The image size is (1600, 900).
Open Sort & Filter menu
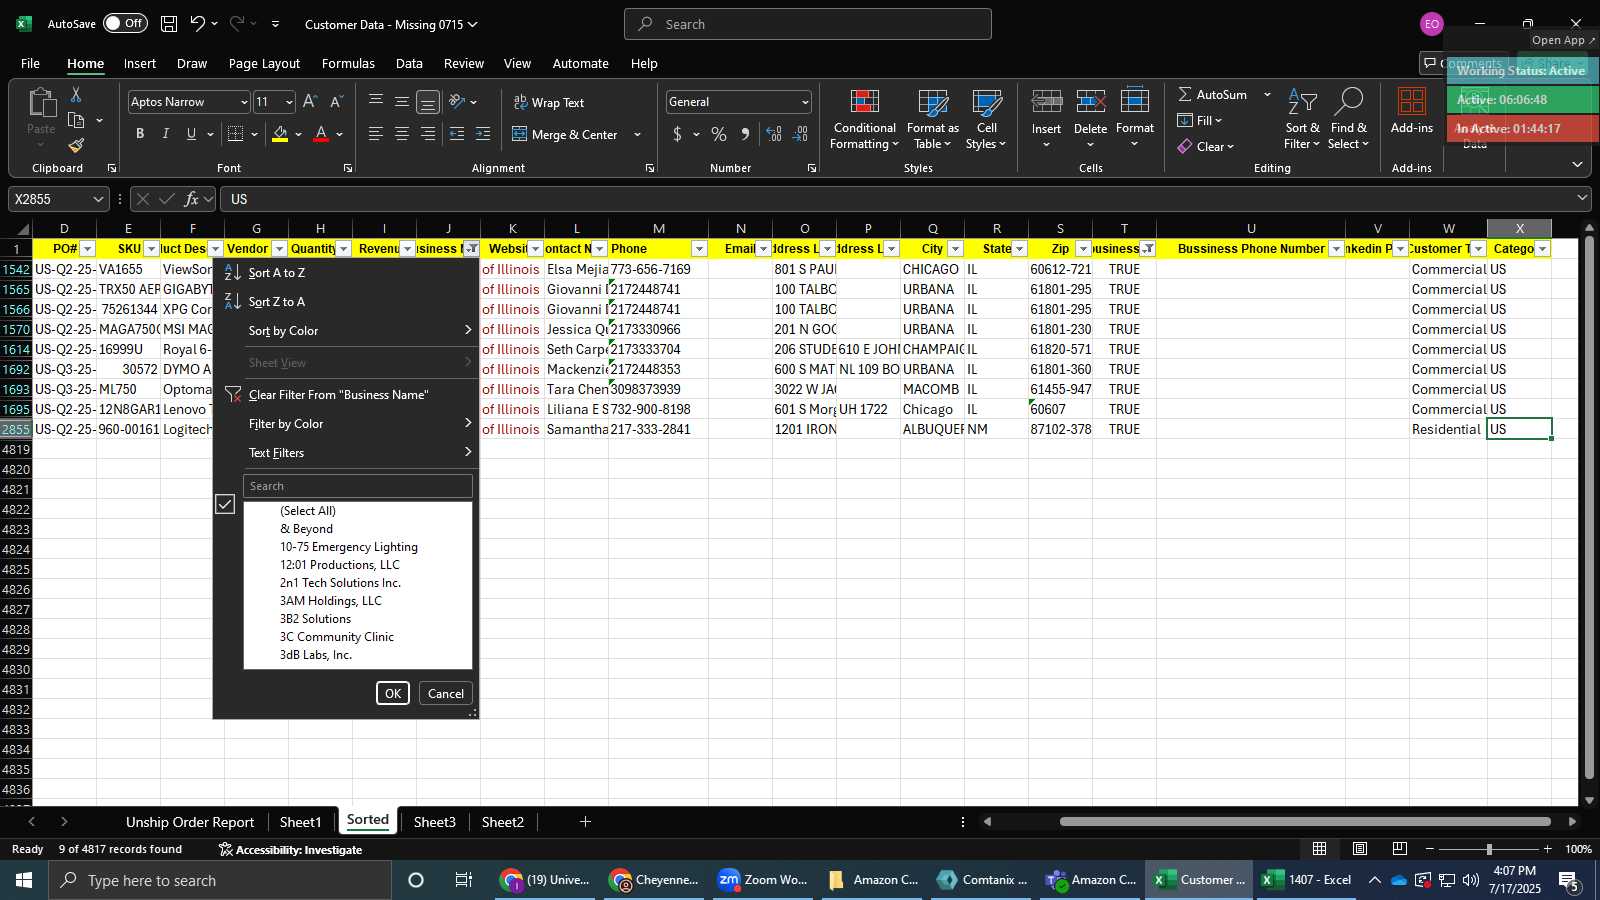pos(1302,119)
